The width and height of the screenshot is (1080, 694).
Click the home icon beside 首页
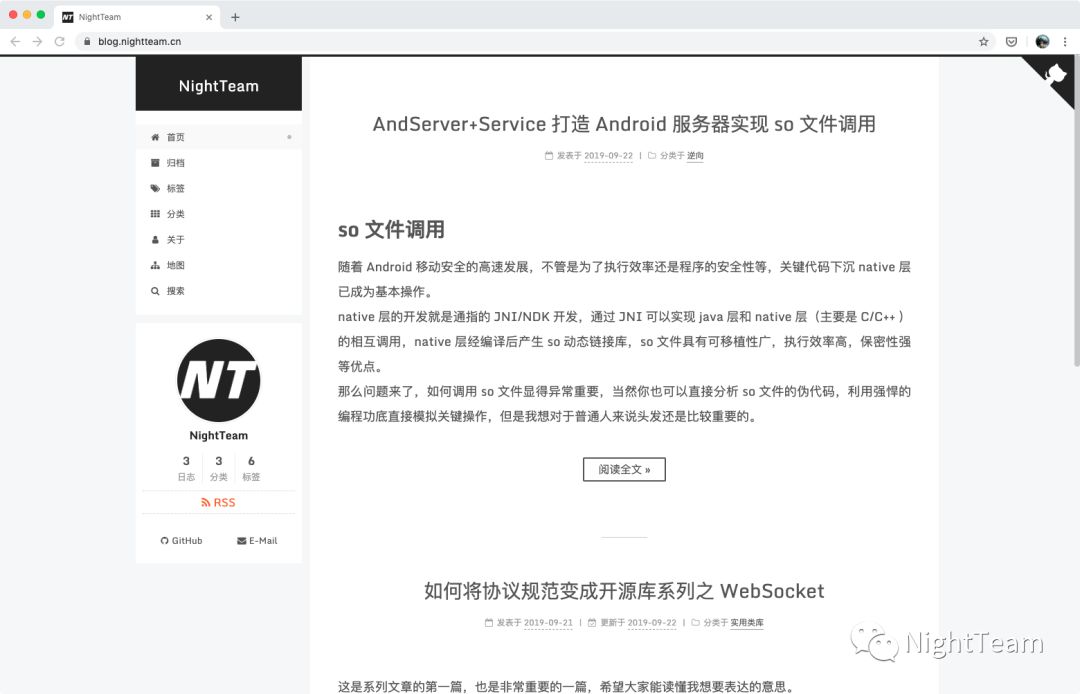click(156, 137)
